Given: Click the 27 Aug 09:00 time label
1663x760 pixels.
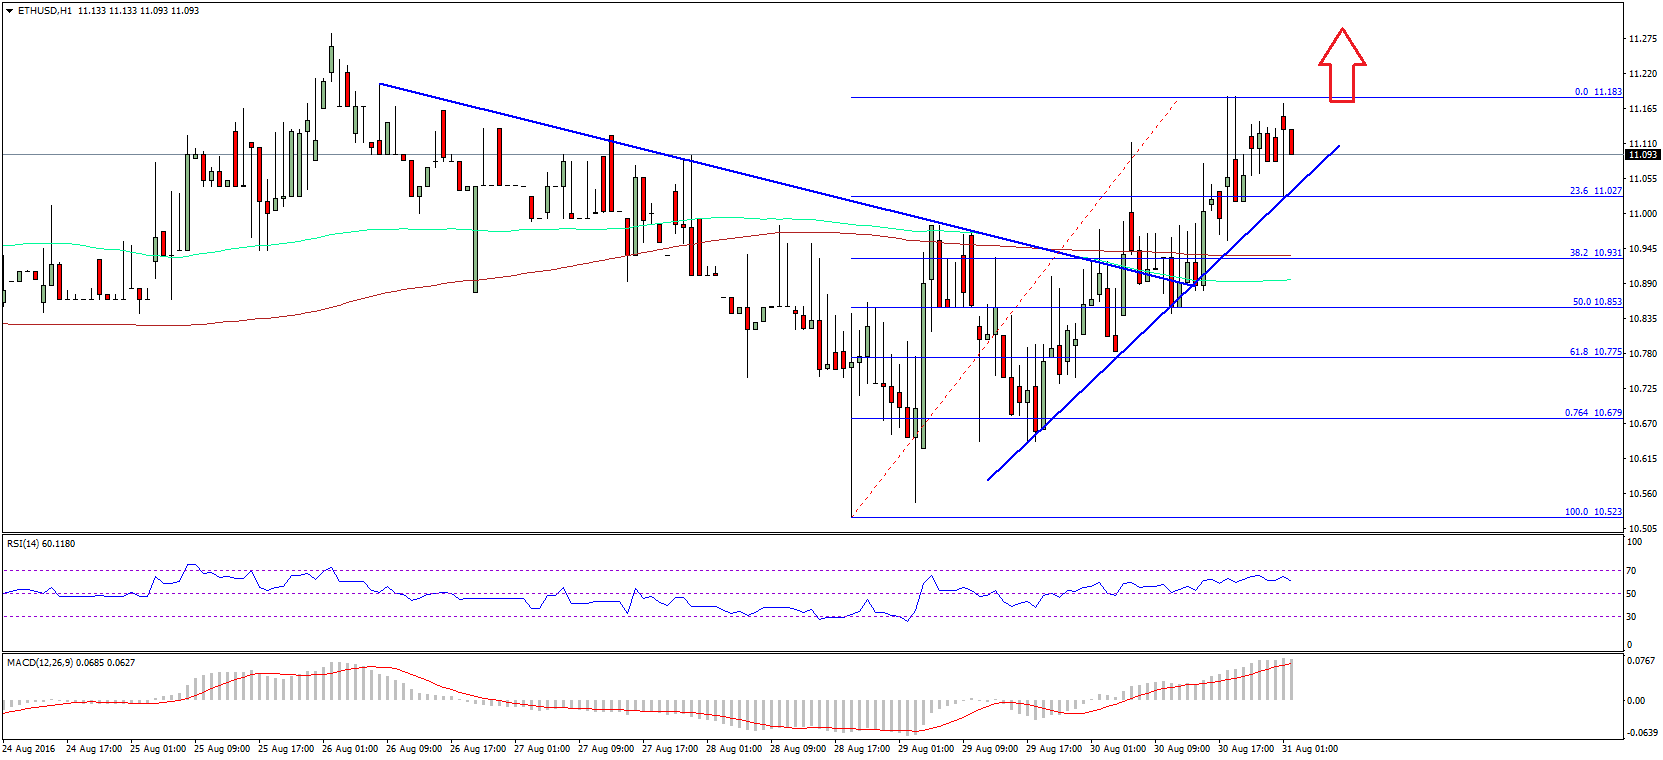Looking at the screenshot, I should (606, 749).
